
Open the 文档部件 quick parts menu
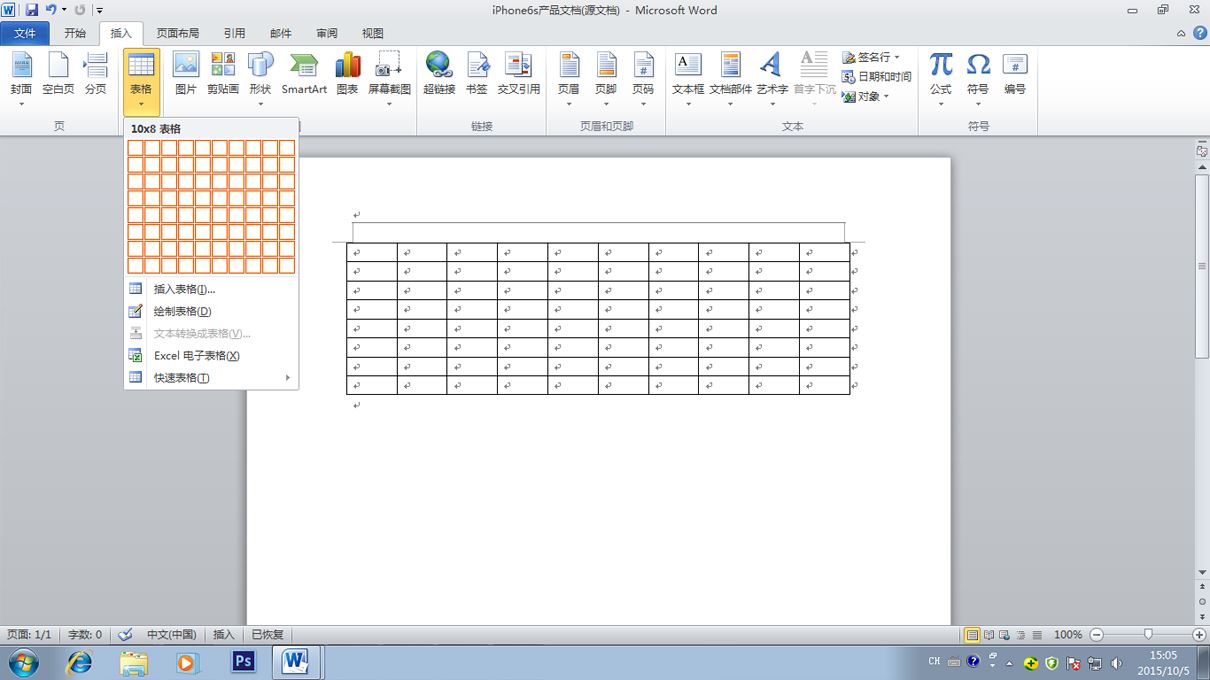(730, 78)
